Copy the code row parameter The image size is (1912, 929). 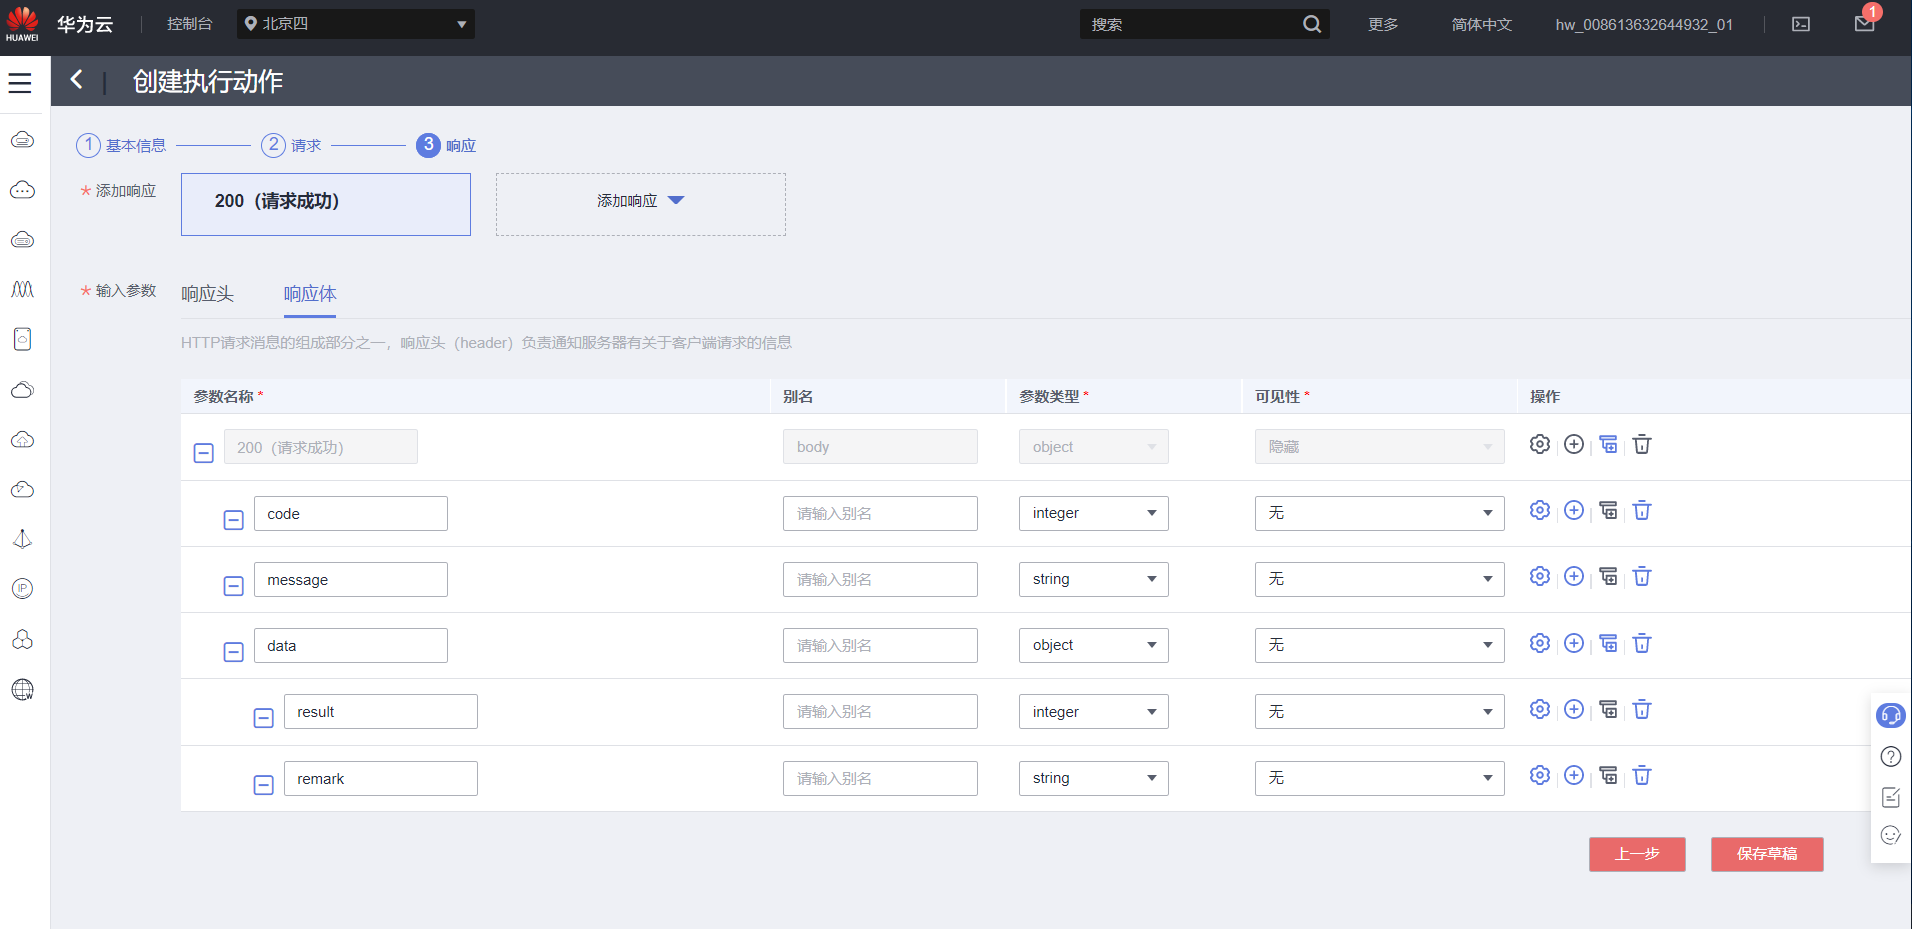[1608, 511]
